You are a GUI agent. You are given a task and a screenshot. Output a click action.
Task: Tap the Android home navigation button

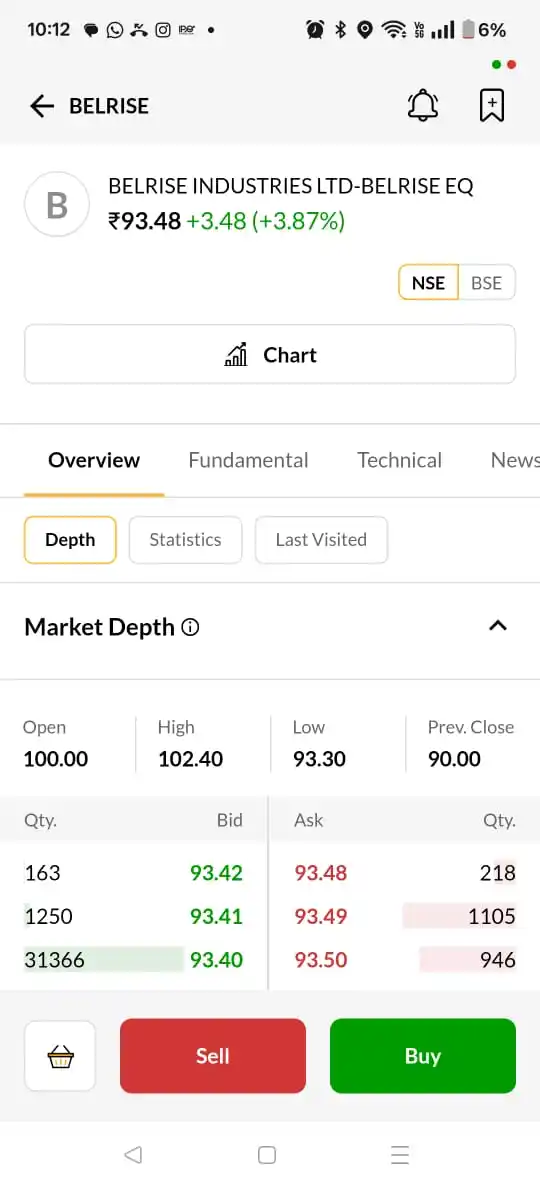267,1155
